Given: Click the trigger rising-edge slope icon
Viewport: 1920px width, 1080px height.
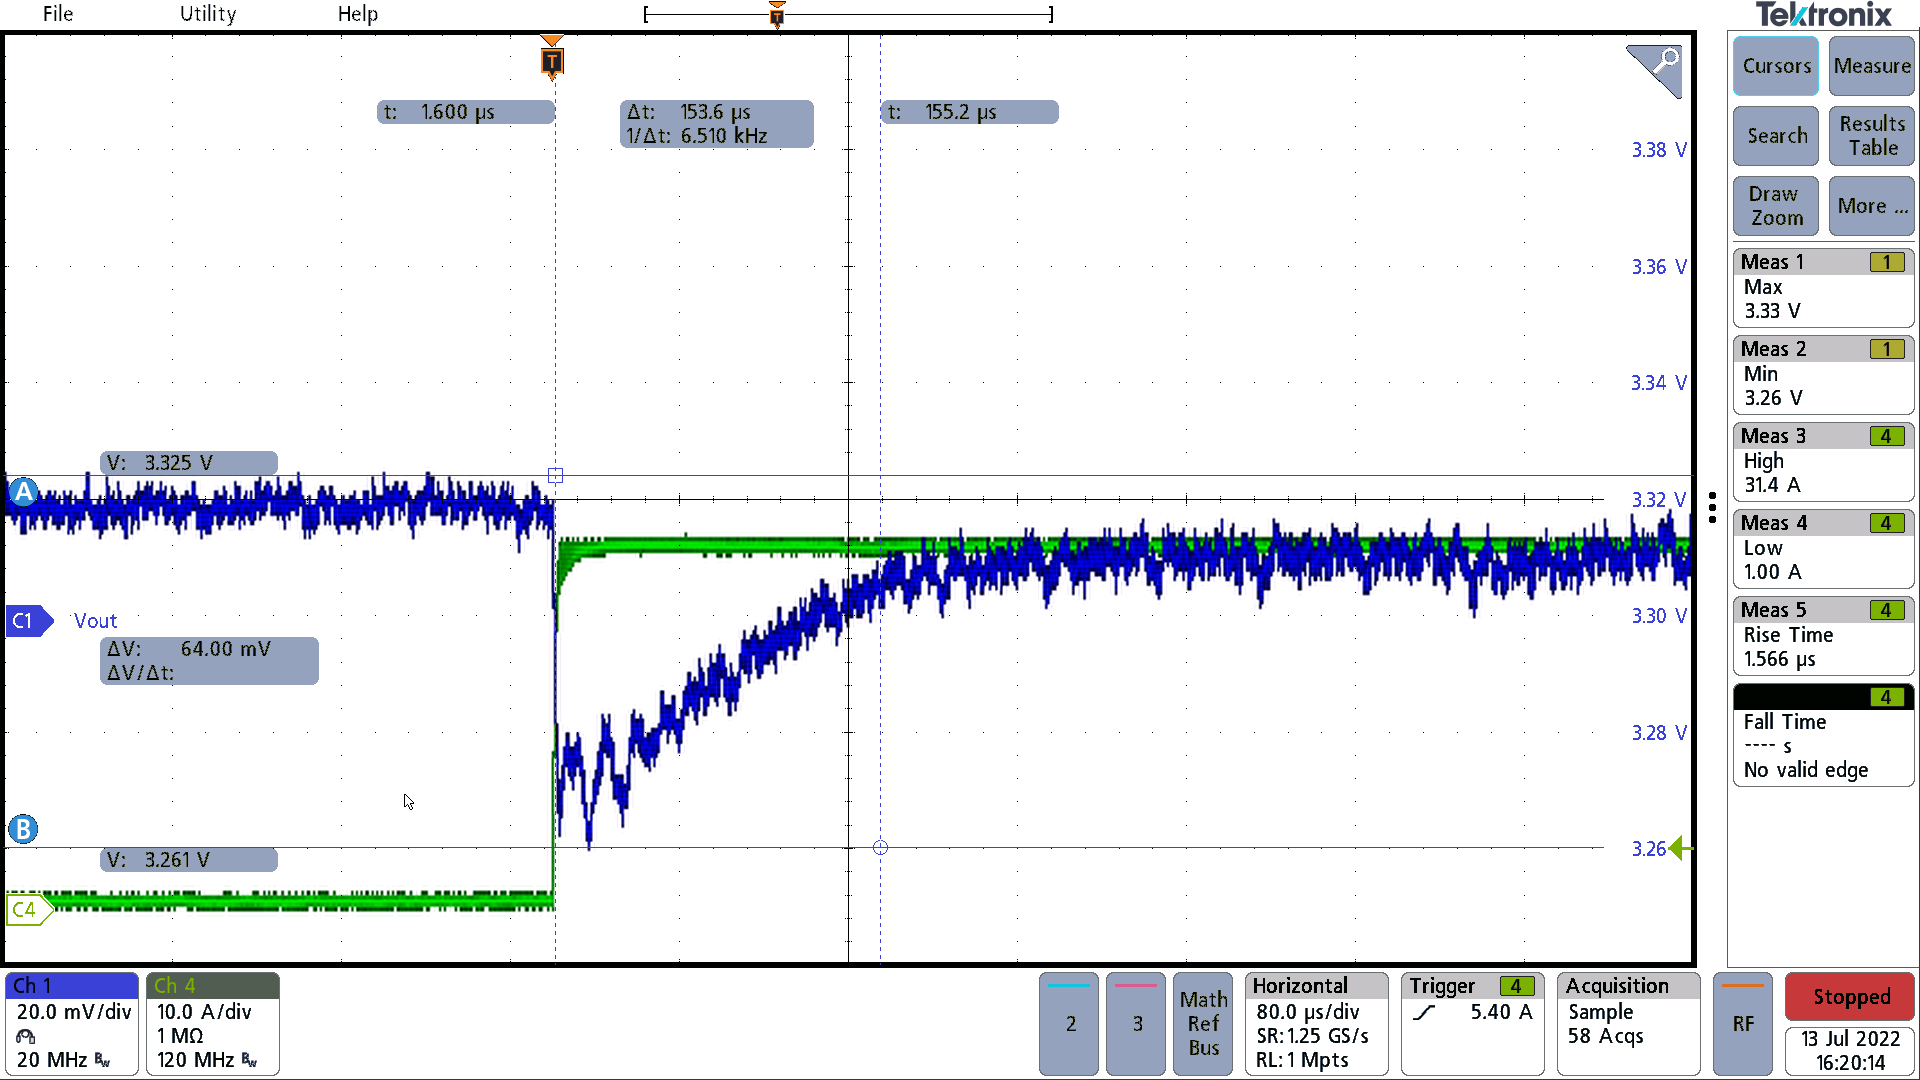Looking at the screenshot, I should point(1425,1013).
